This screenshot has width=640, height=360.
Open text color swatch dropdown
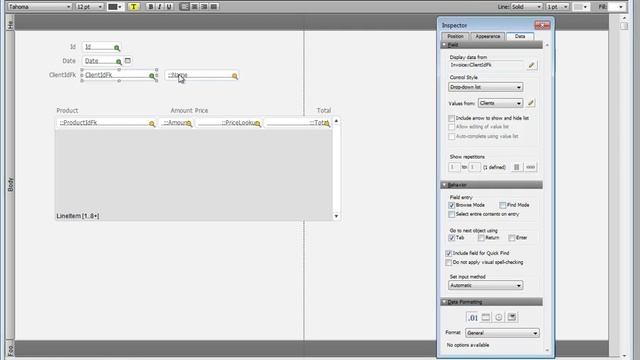[115, 7]
